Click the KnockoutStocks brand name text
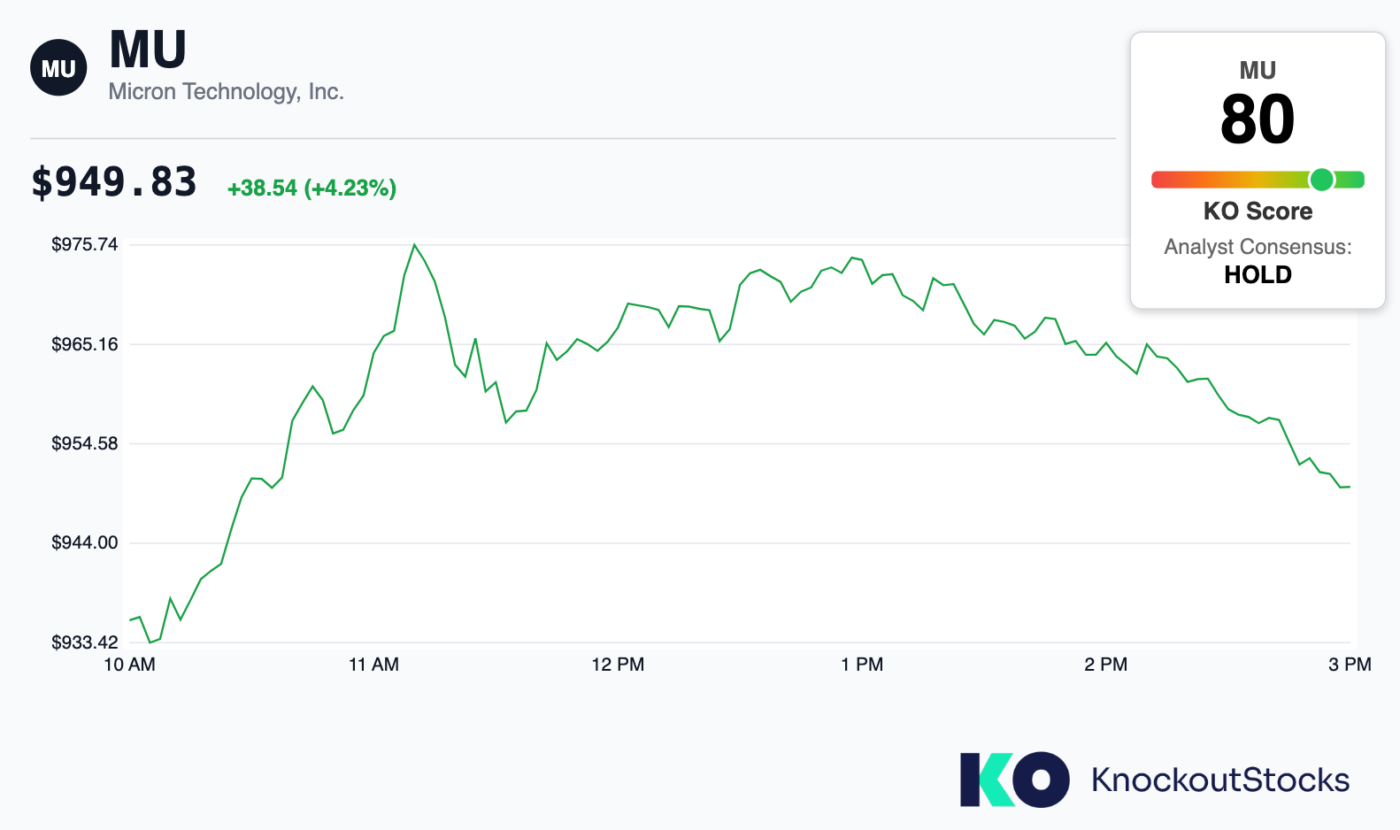 [x=1220, y=779]
